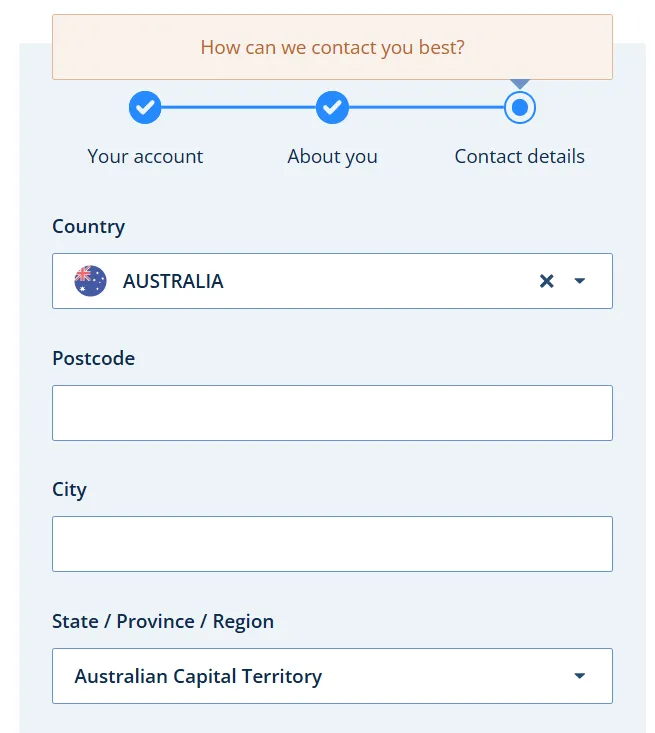The height and width of the screenshot is (733, 655).
Task: Click the AUSTRALIA country name text
Action: pos(173,281)
